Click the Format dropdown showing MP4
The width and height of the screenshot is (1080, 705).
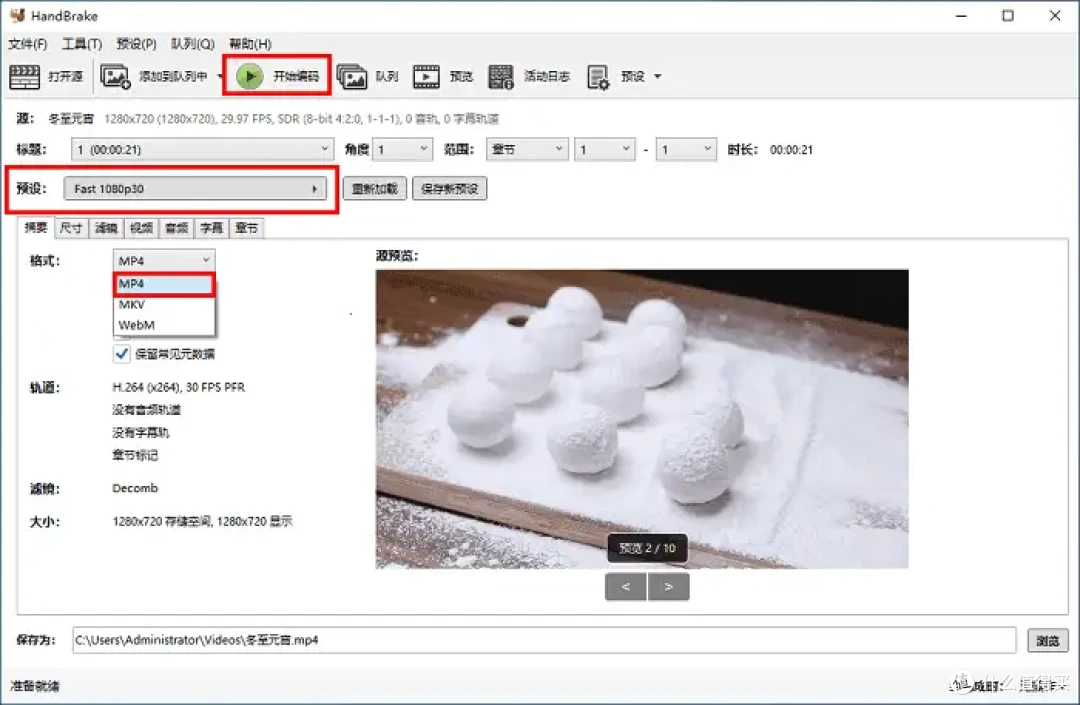coord(164,260)
